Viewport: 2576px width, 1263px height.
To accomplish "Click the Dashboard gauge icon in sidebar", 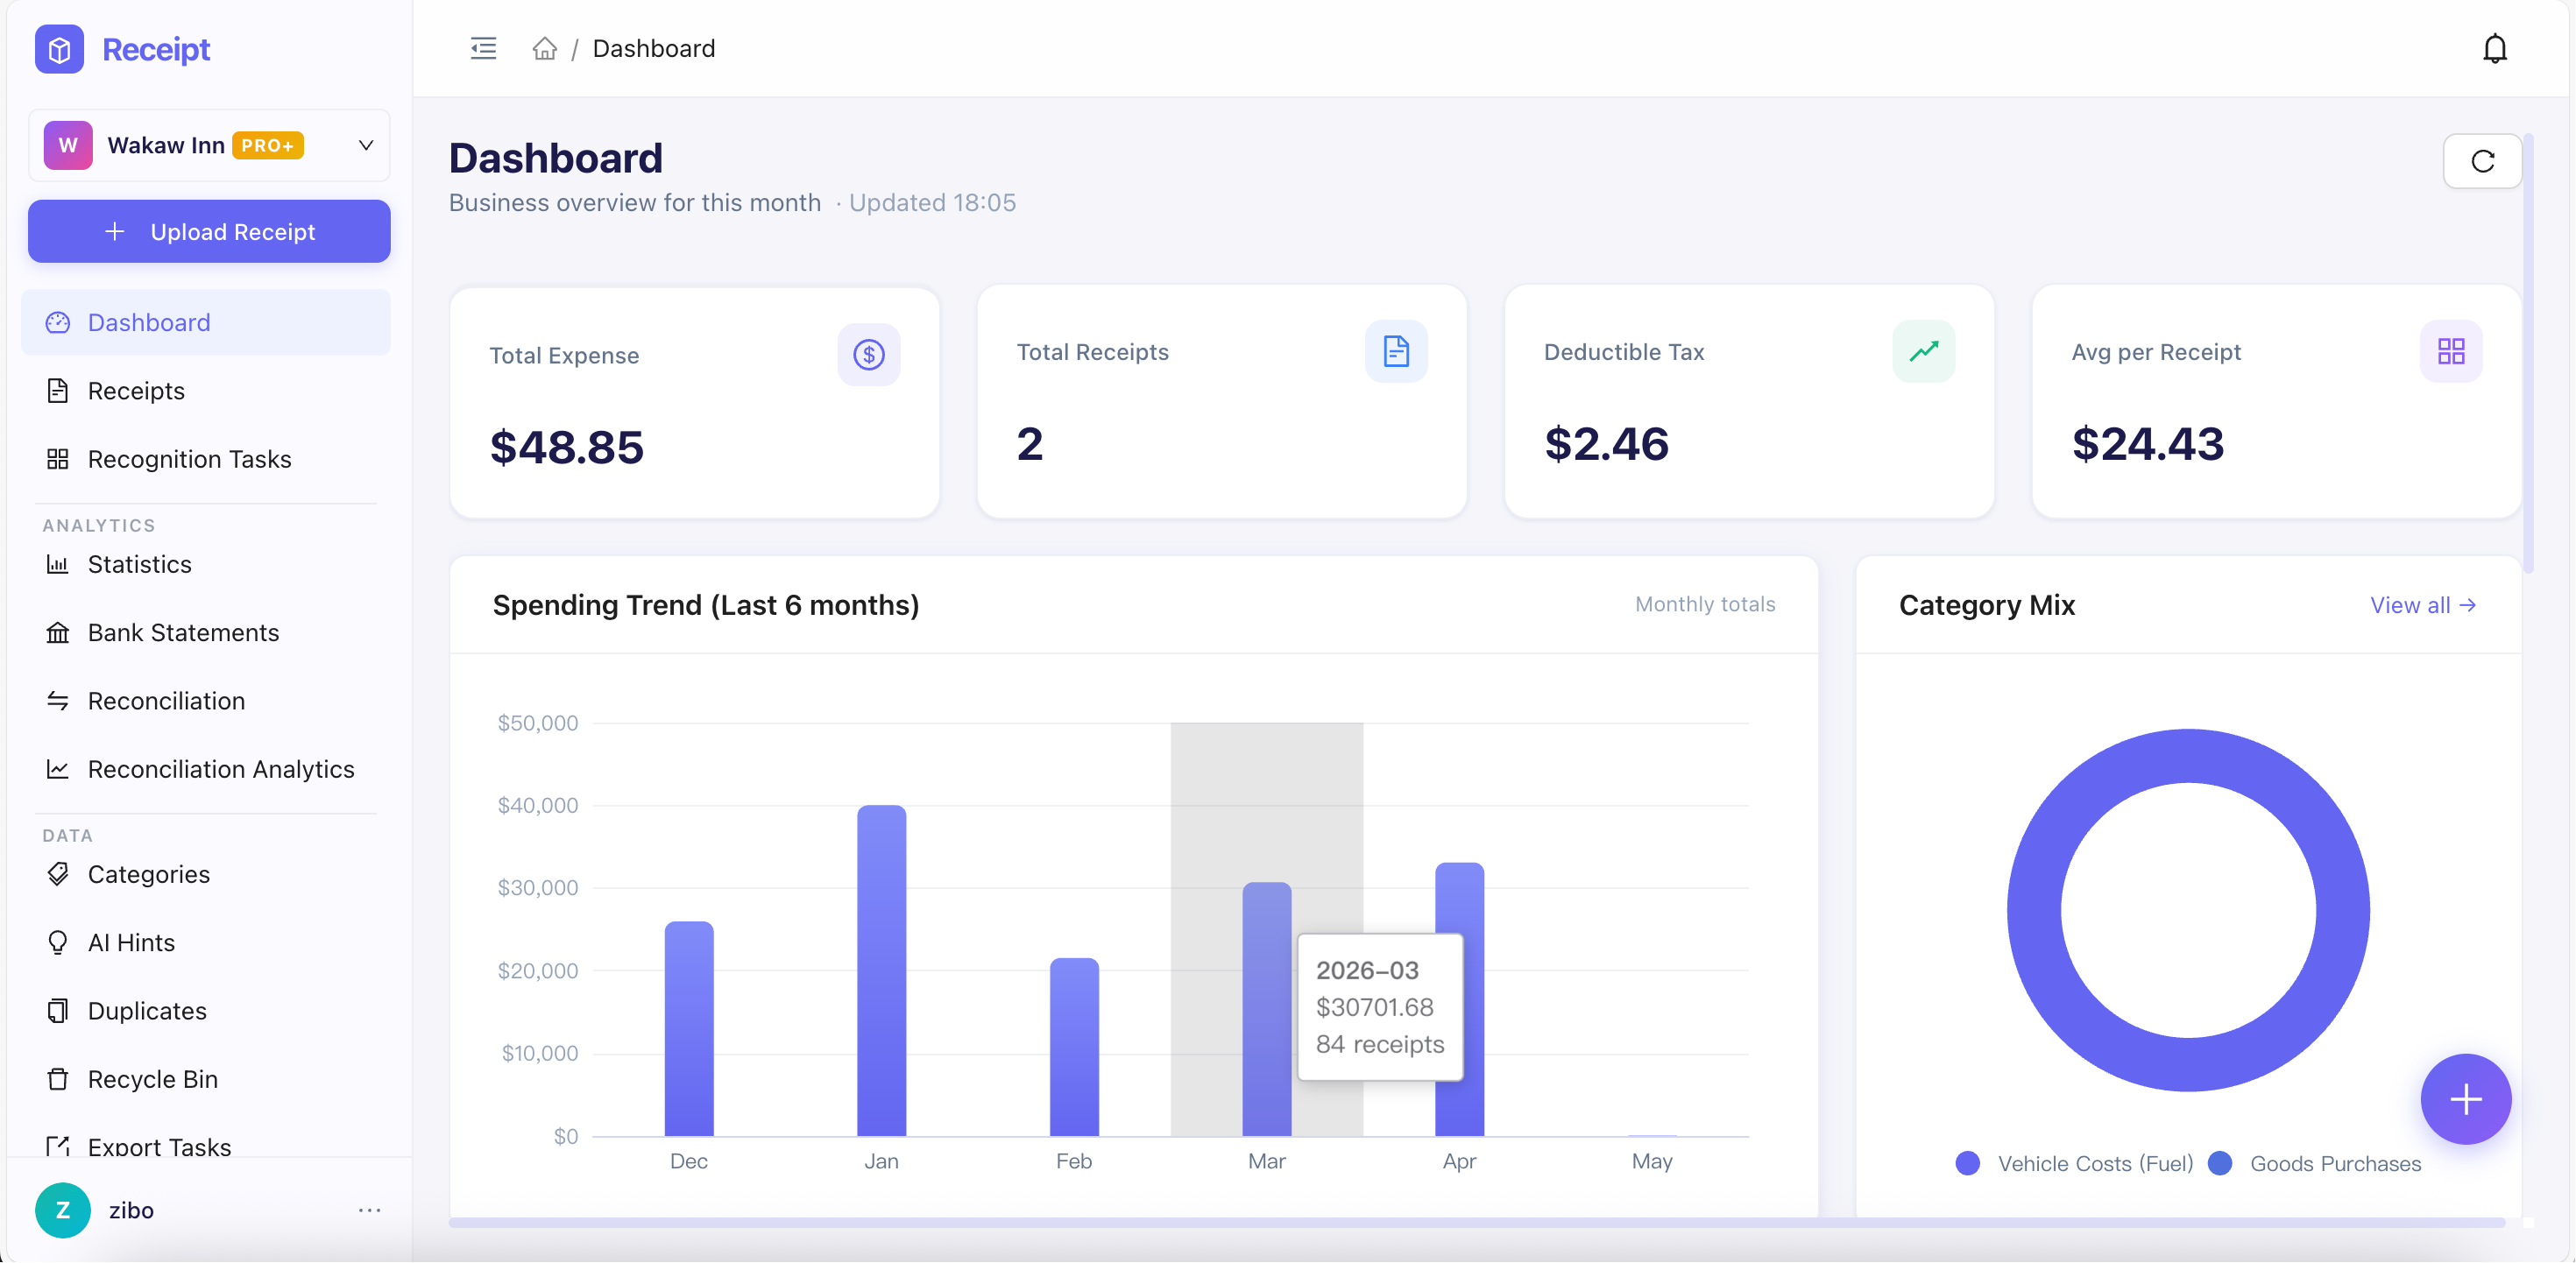I will point(58,322).
